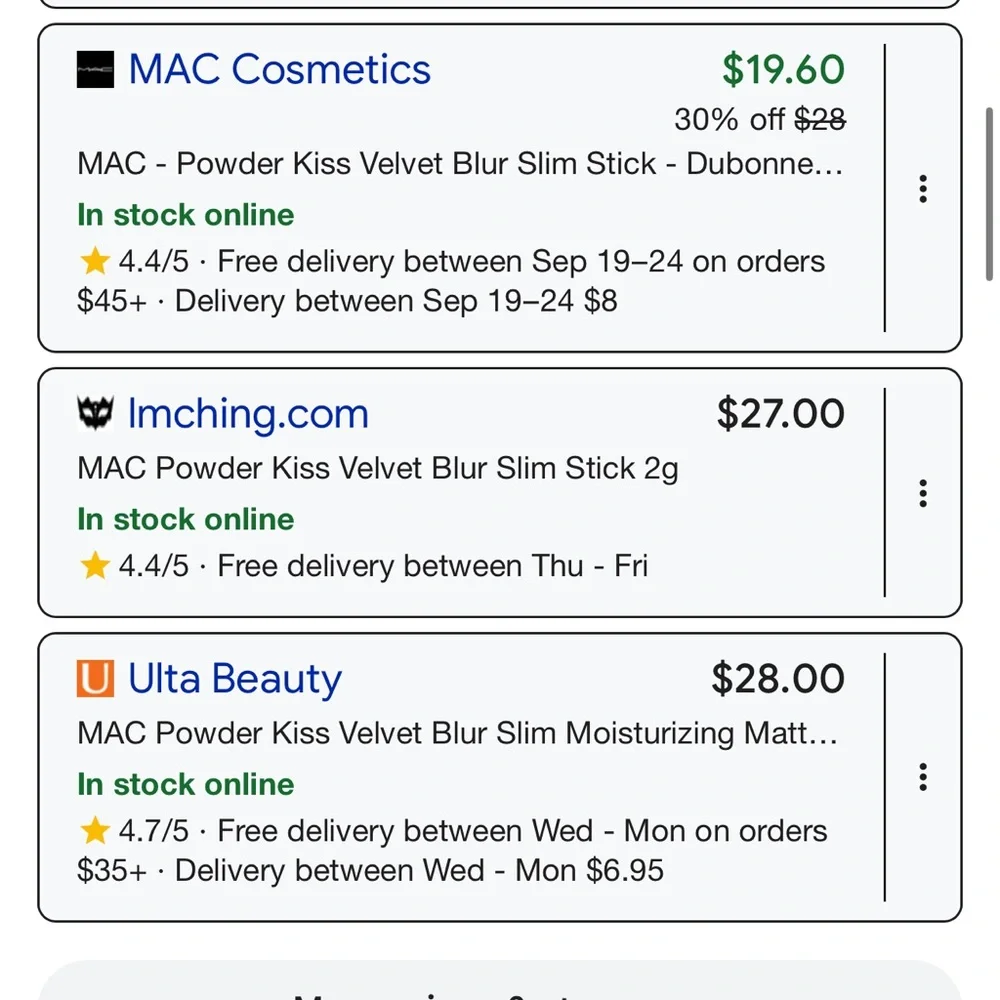The height and width of the screenshot is (1000, 1000).
Task: Open the three-dot menu for MAC Cosmetics
Action: coord(923,188)
